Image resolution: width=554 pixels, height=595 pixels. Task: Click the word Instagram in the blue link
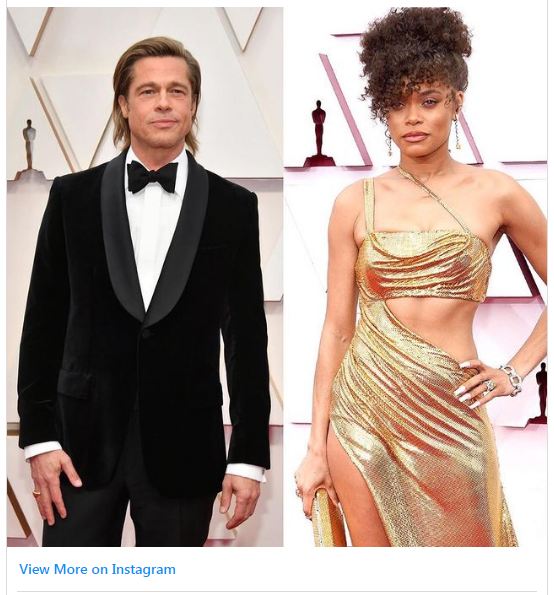click(143, 569)
